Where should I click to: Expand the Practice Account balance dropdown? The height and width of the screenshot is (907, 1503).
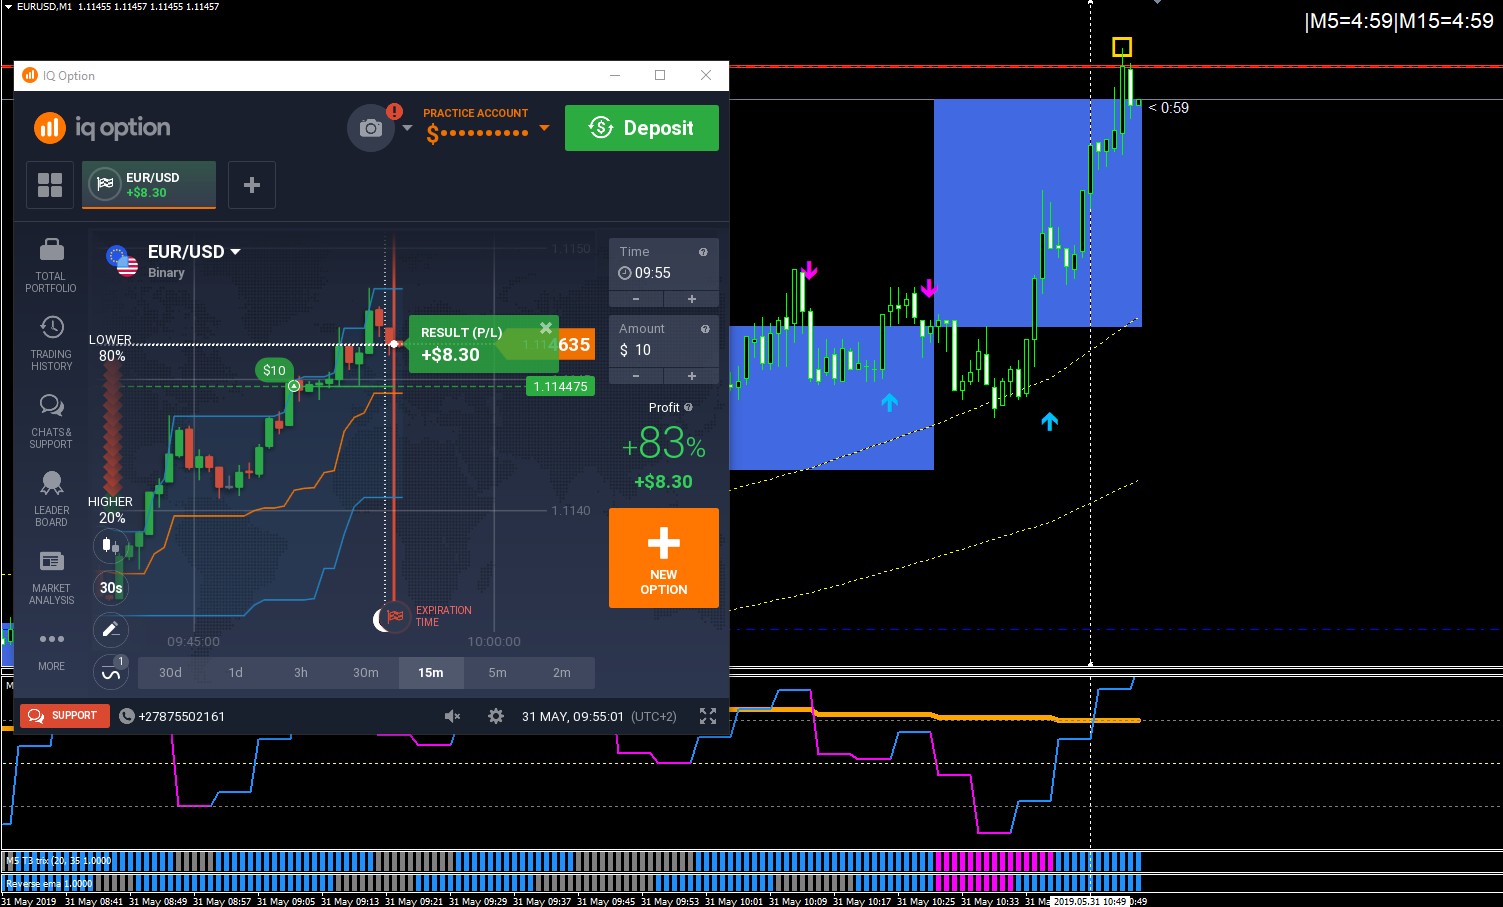click(544, 128)
